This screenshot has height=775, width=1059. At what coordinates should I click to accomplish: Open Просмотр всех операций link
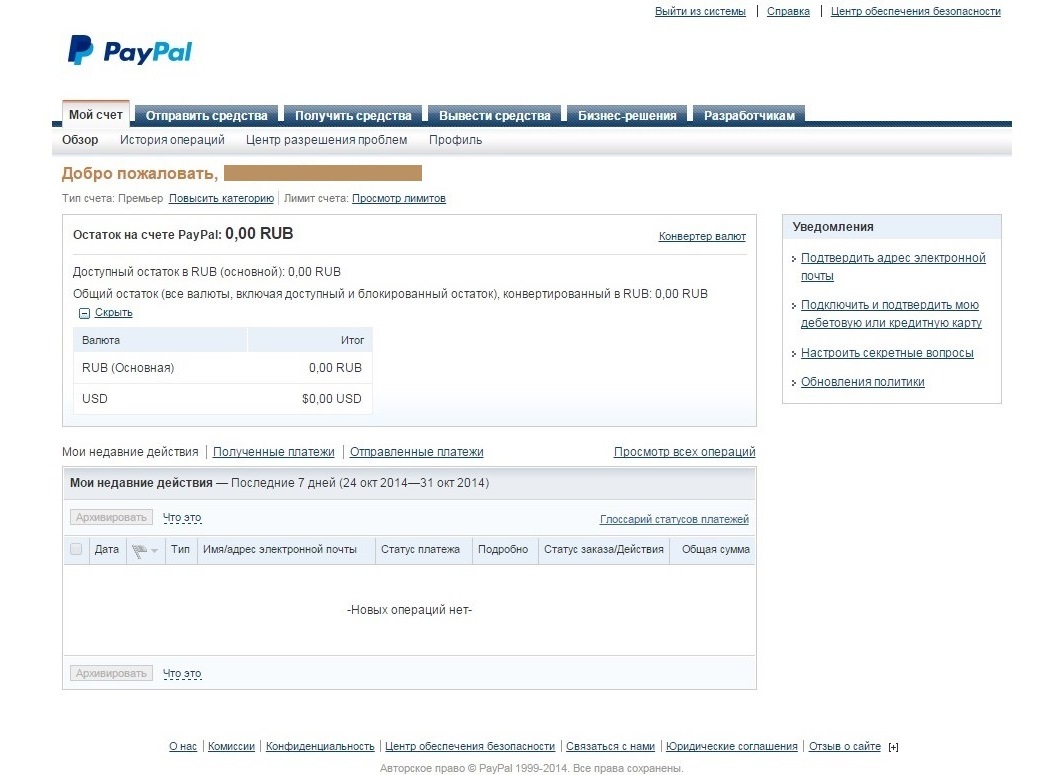coord(684,452)
